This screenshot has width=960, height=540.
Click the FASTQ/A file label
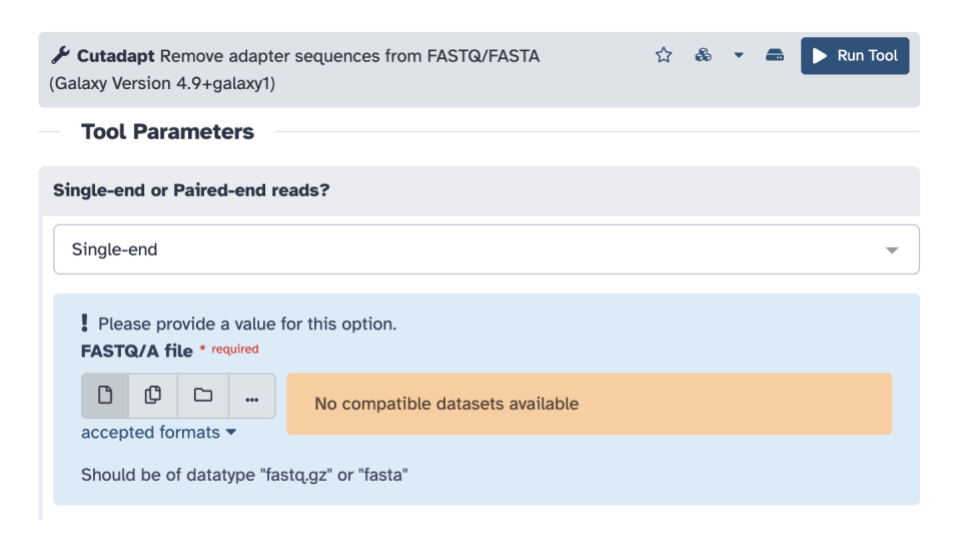coord(137,351)
